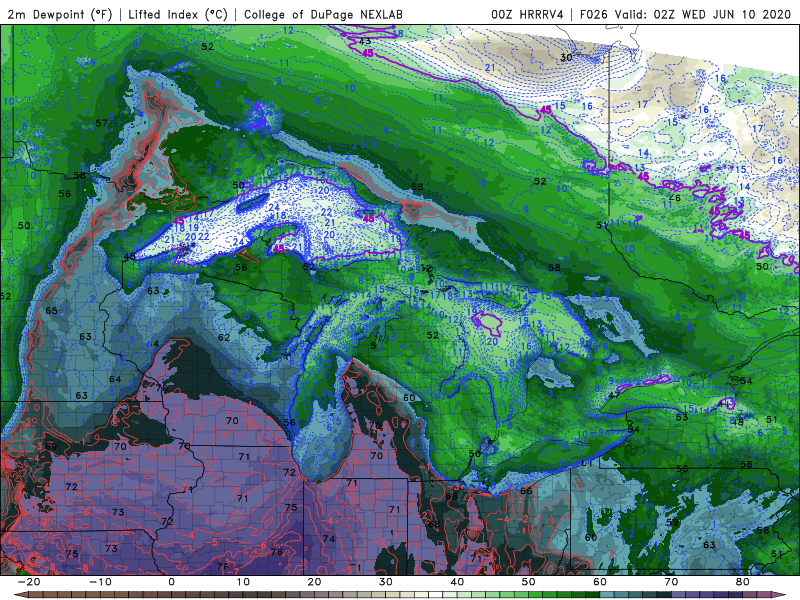The height and width of the screenshot is (600, 800).
Task: Click the "00Z HRRRV4" model run text
Action: (x=527, y=14)
